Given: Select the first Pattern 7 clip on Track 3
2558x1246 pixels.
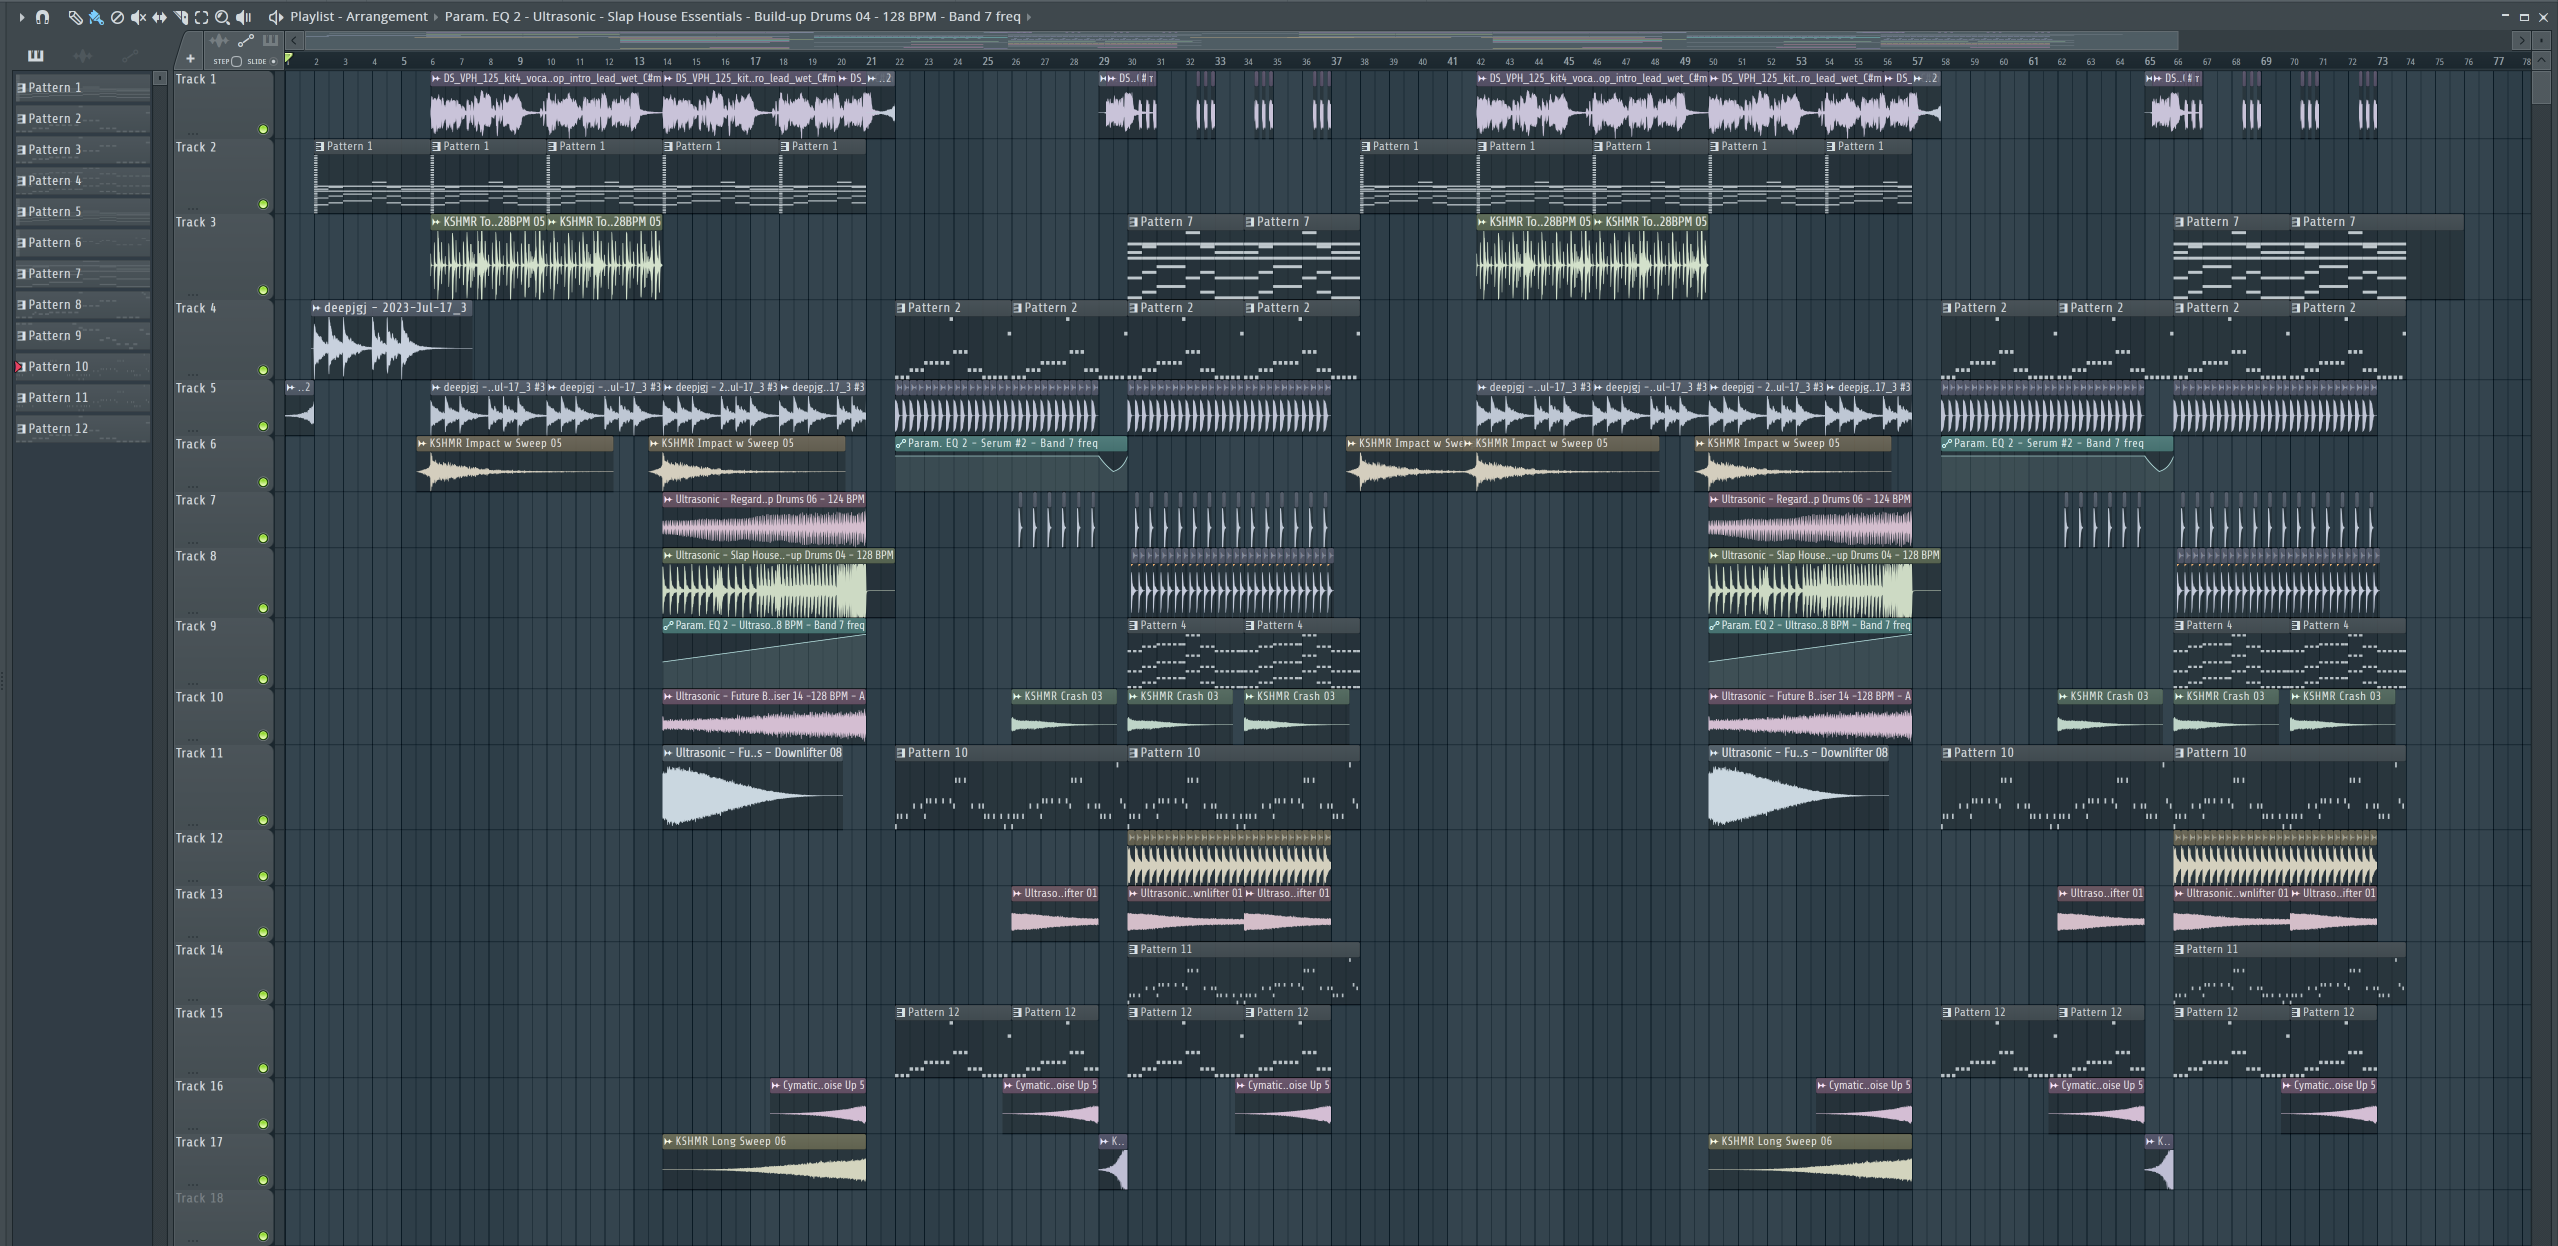Looking at the screenshot, I should (1185, 257).
